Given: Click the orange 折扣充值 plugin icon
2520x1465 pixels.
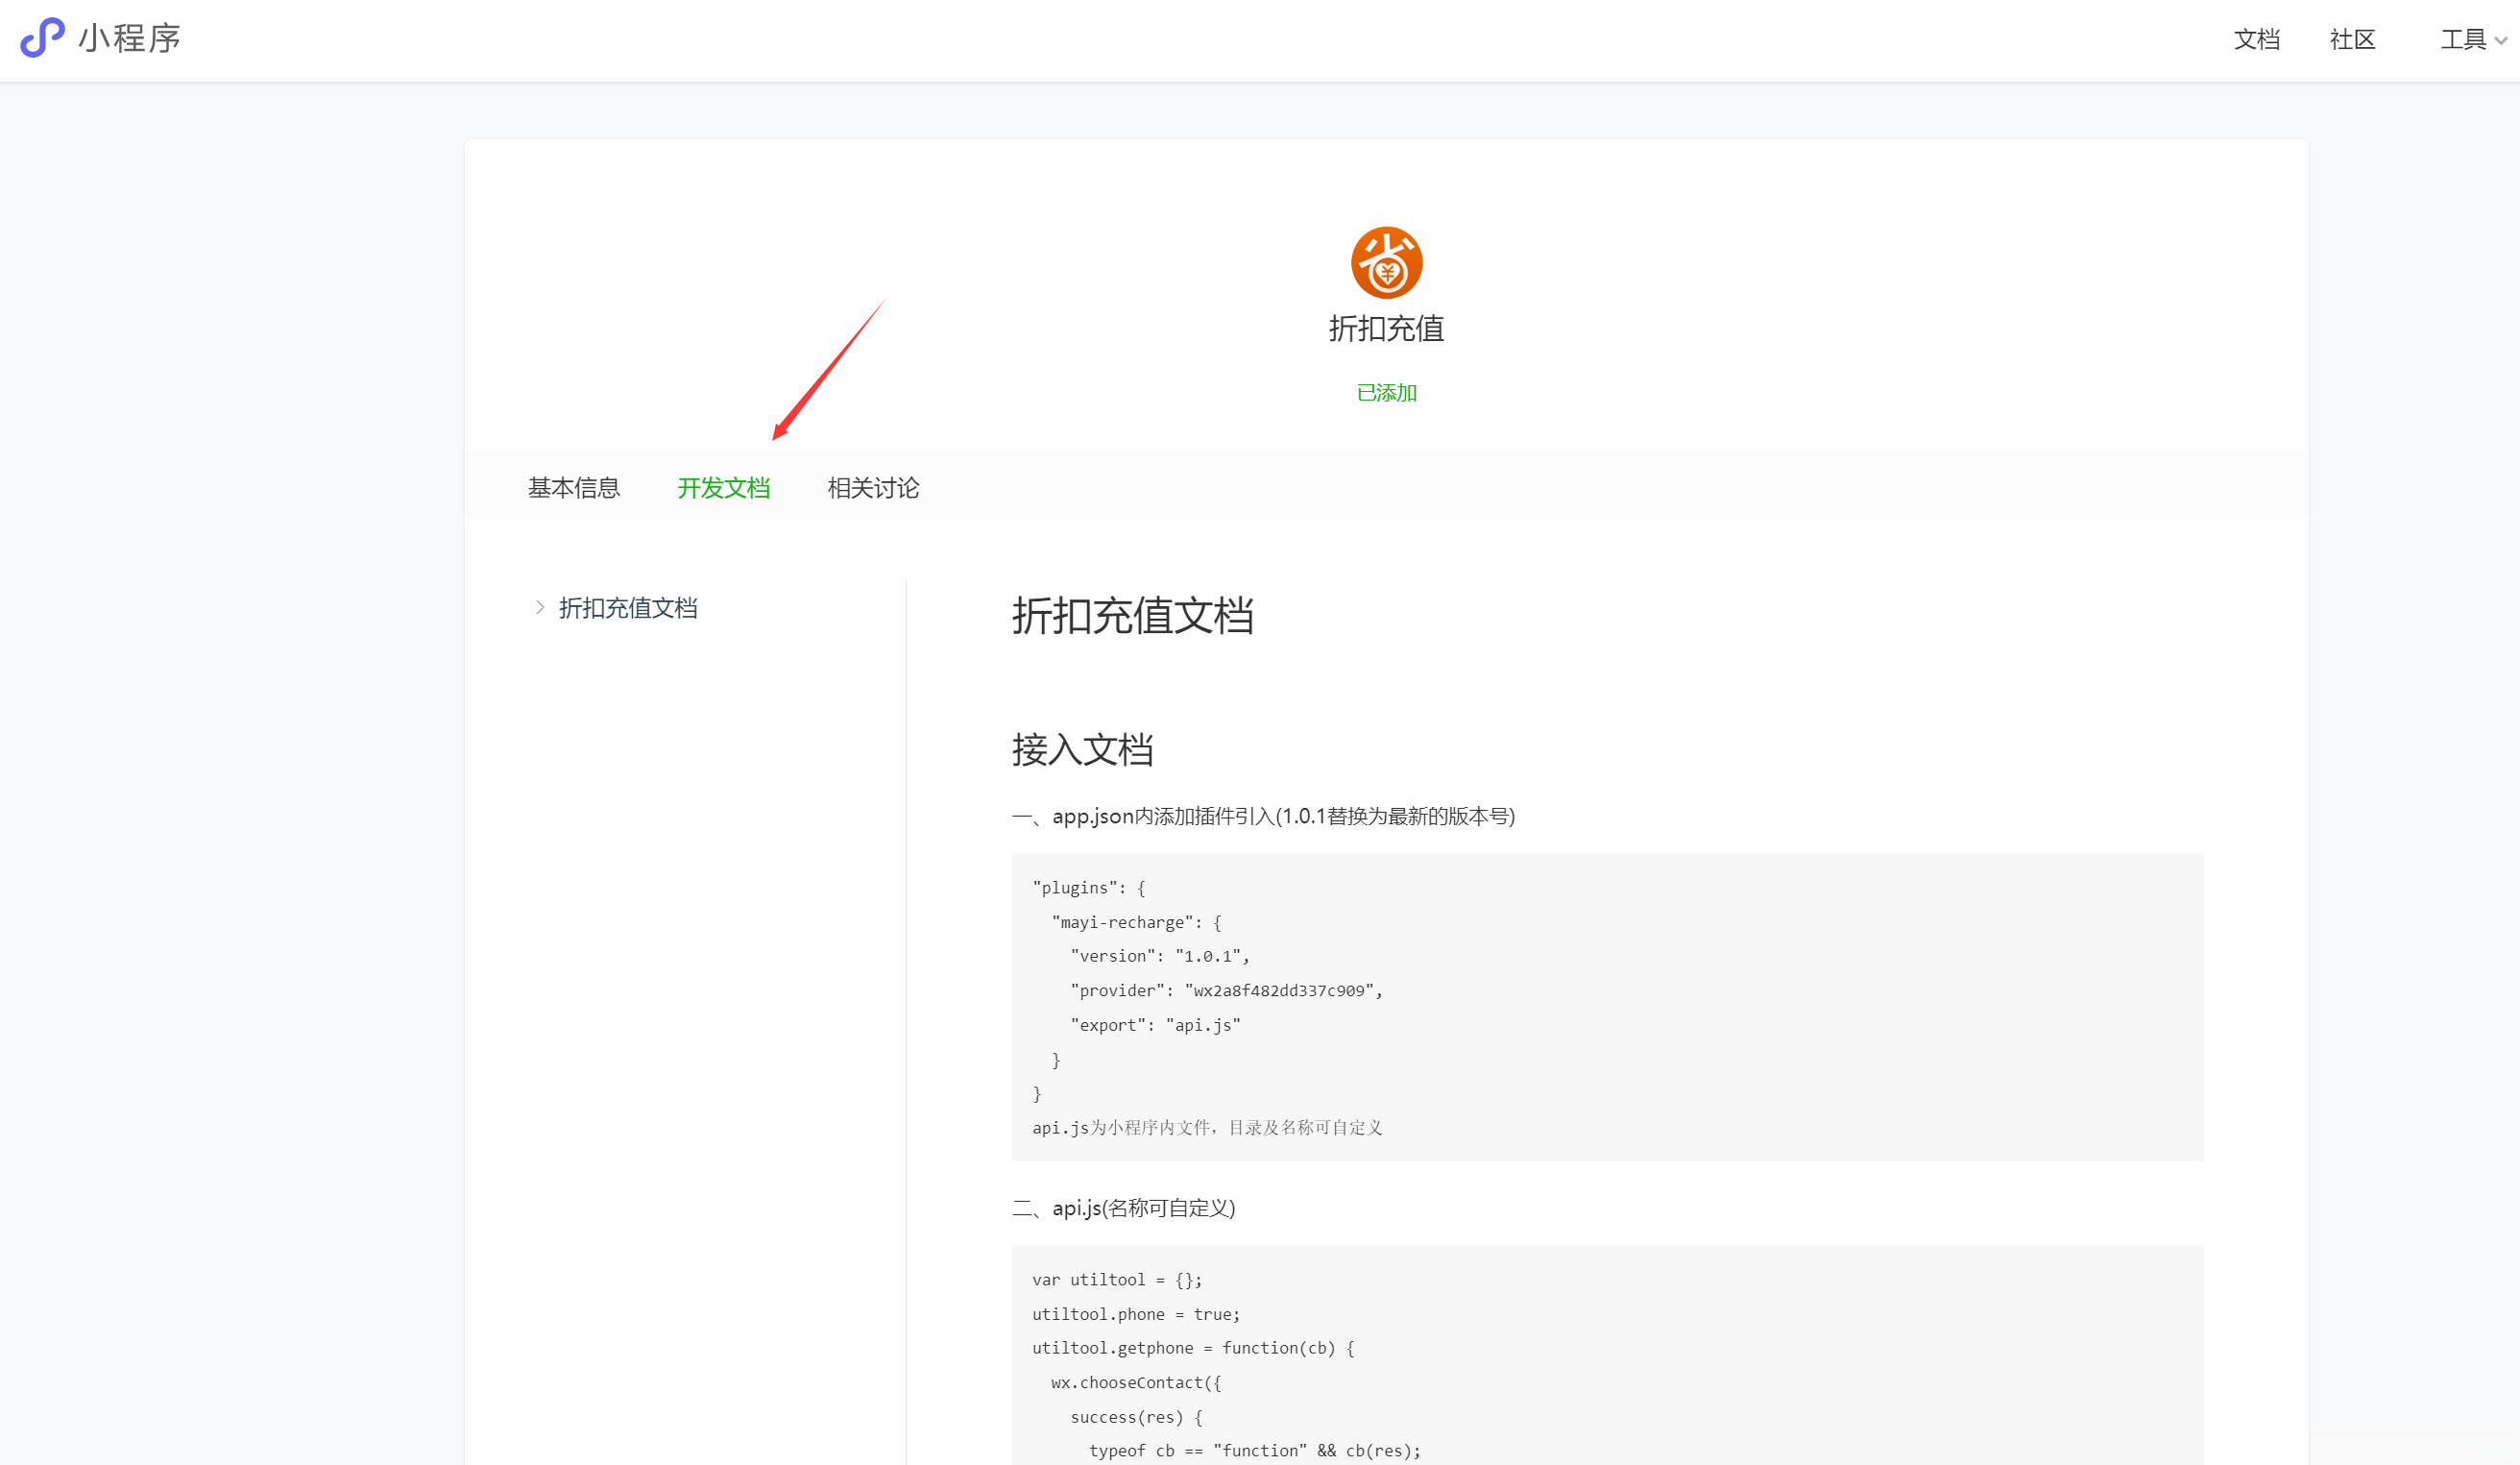Looking at the screenshot, I should point(1387,262).
